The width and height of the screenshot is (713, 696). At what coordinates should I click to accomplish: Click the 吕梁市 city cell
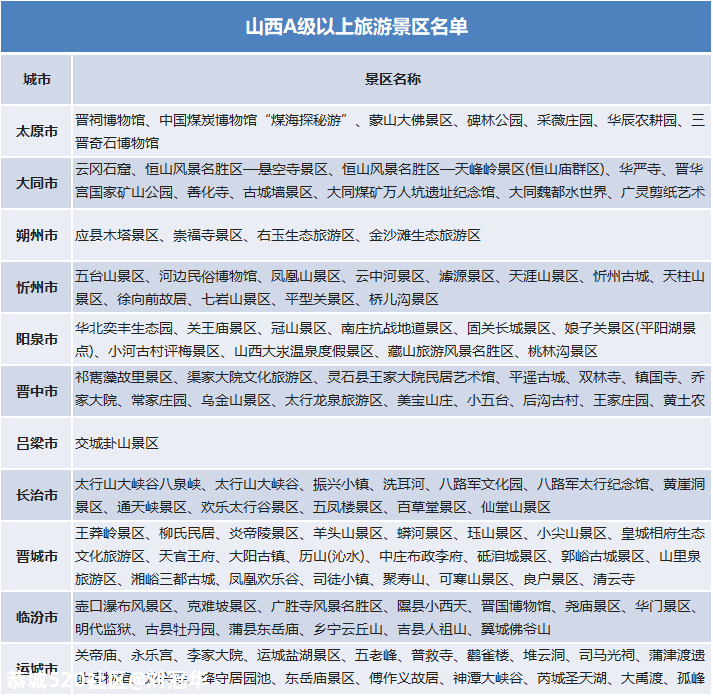(x=36, y=443)
